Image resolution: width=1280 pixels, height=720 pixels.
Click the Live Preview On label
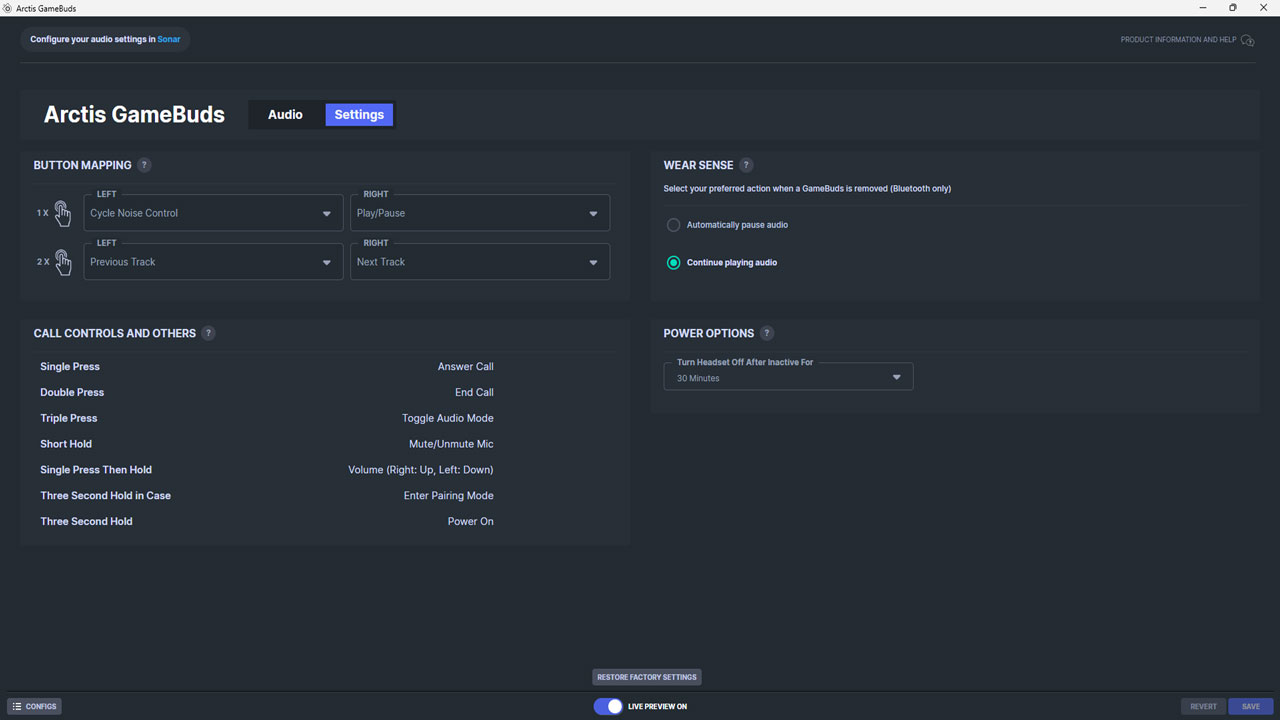point(657,707)
